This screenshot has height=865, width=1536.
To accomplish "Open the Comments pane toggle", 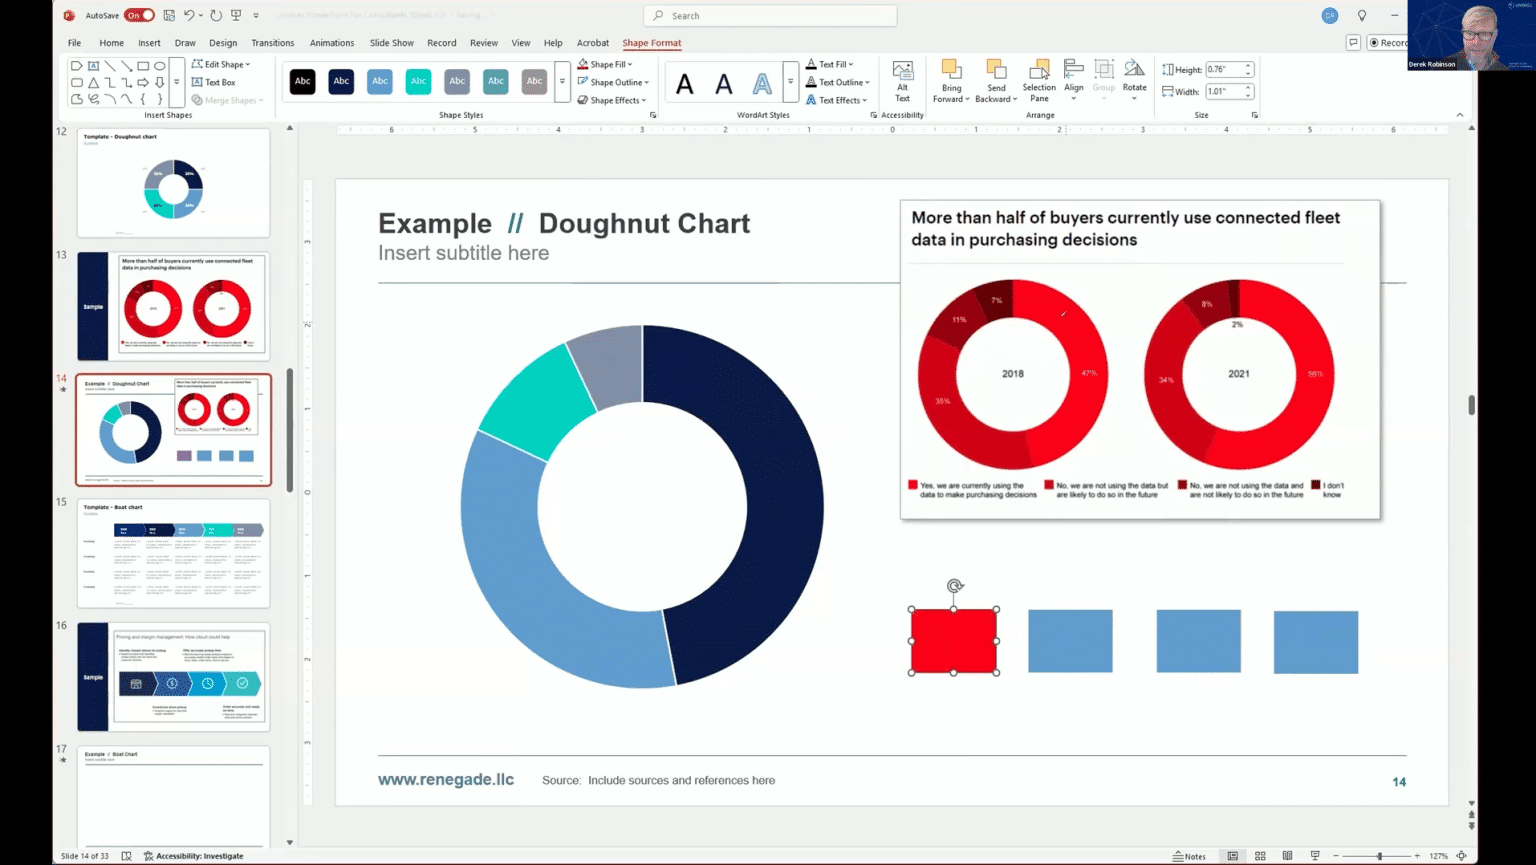I will tap(1353, 42).
